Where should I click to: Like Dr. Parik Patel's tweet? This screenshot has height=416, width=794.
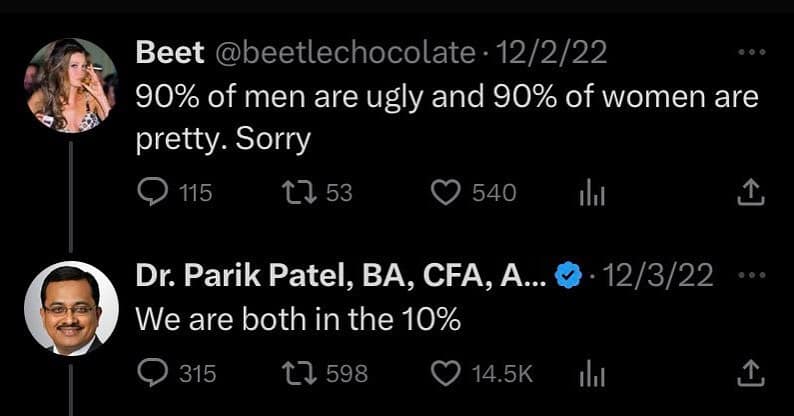[444, 374]
